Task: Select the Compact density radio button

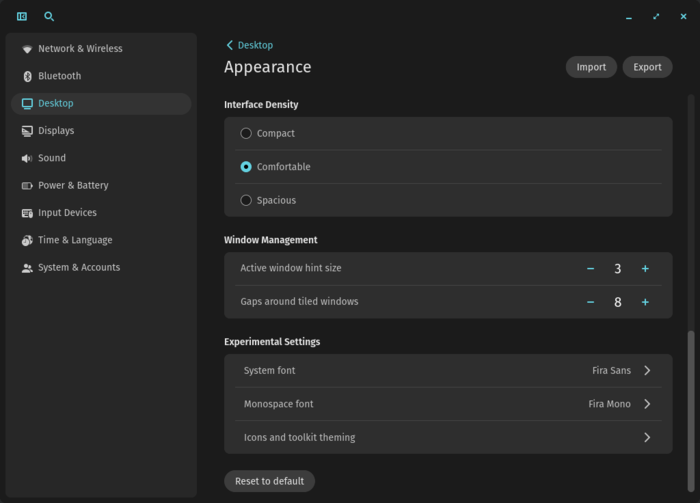Action: coord(246,133)
